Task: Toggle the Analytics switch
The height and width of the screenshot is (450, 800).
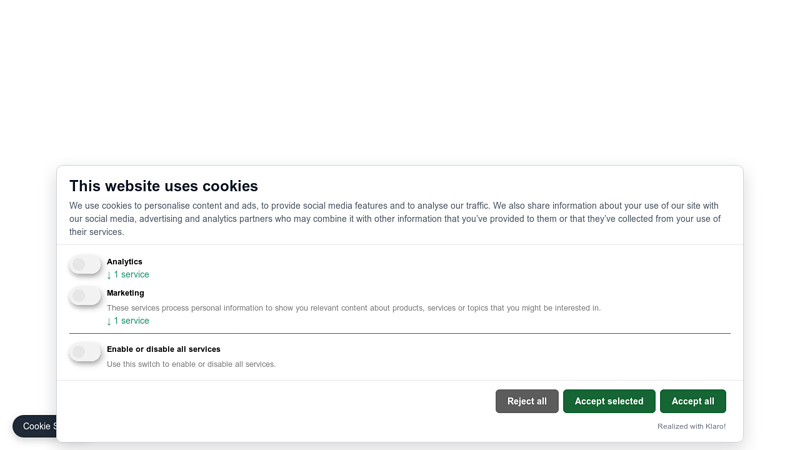Action: pyautogui.click(x=85, y=264)
